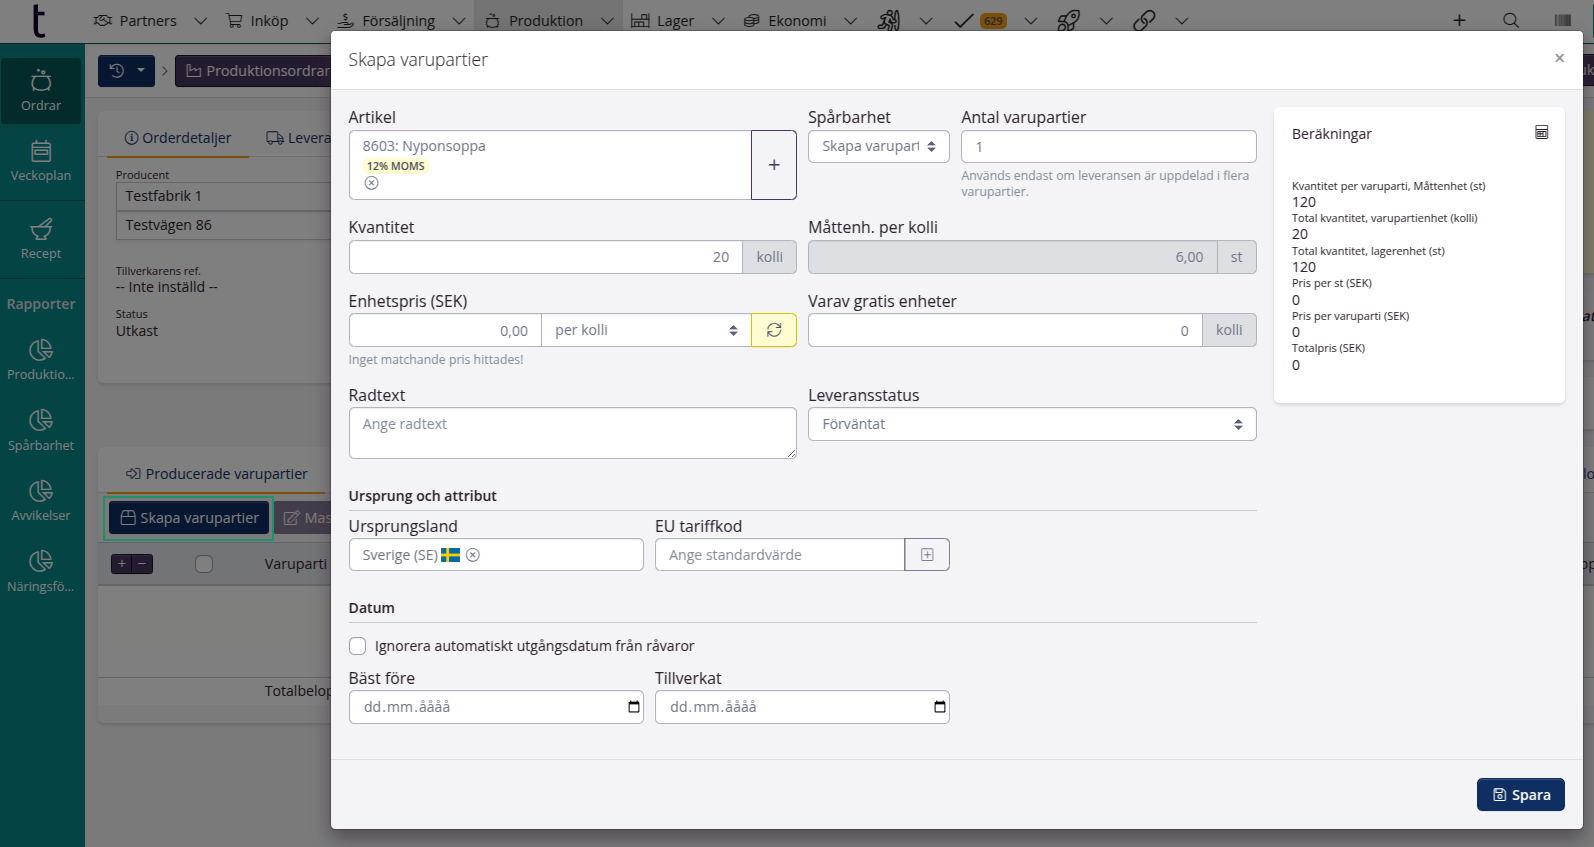Image resolution: width=1594 pixels, height=847 pixels.
Task: Click the EU tariffkod add icon button
Action: [x=926, y=555]
